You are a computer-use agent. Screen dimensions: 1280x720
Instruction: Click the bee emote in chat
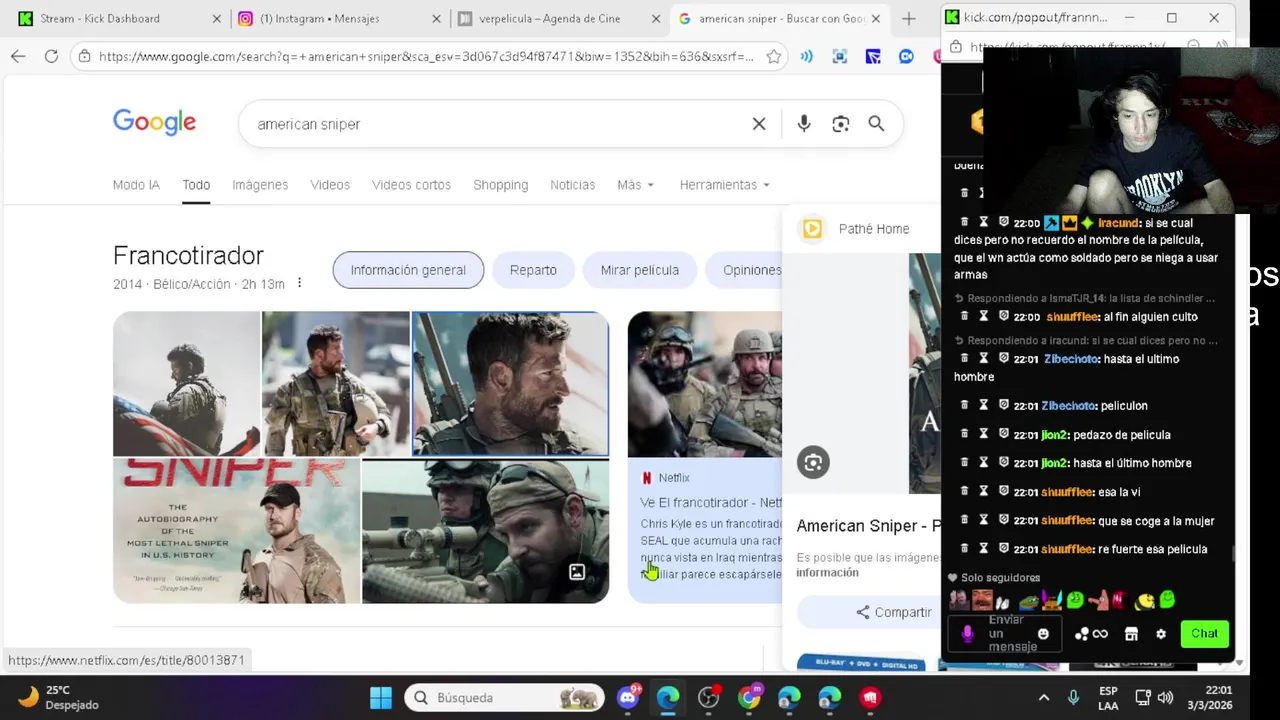[1144, 600]
